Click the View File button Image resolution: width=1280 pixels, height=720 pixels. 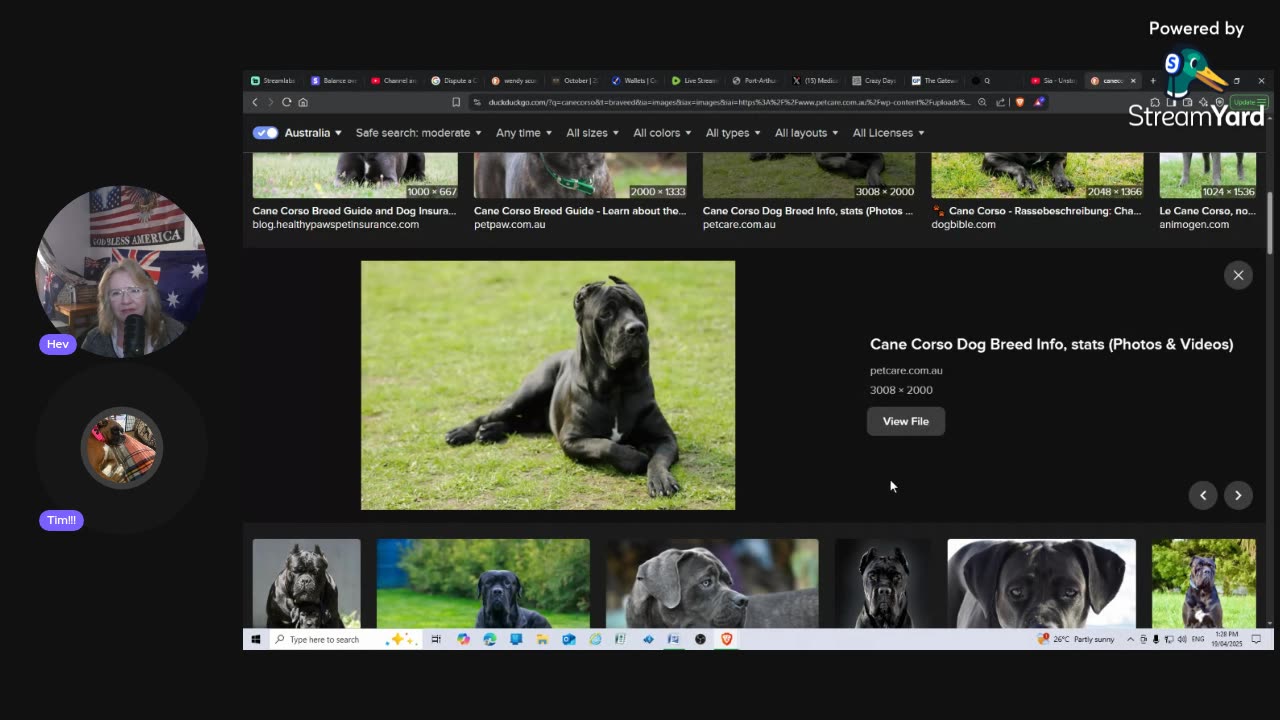(906, 421)
